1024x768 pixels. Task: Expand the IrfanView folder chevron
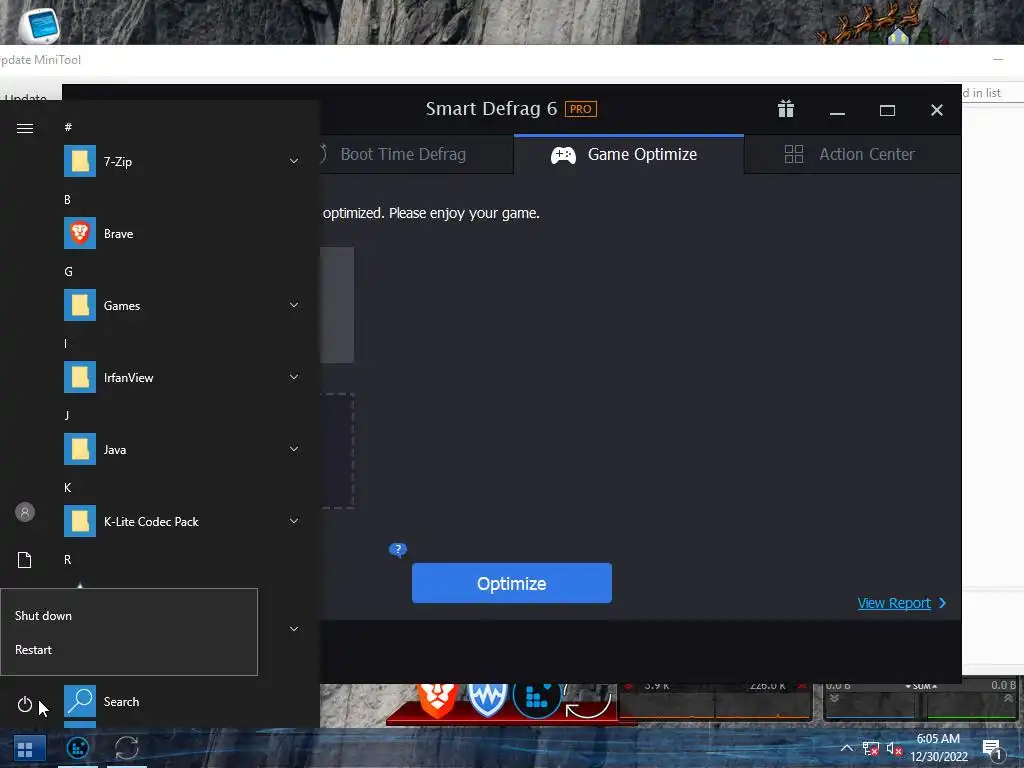(294, 377)
